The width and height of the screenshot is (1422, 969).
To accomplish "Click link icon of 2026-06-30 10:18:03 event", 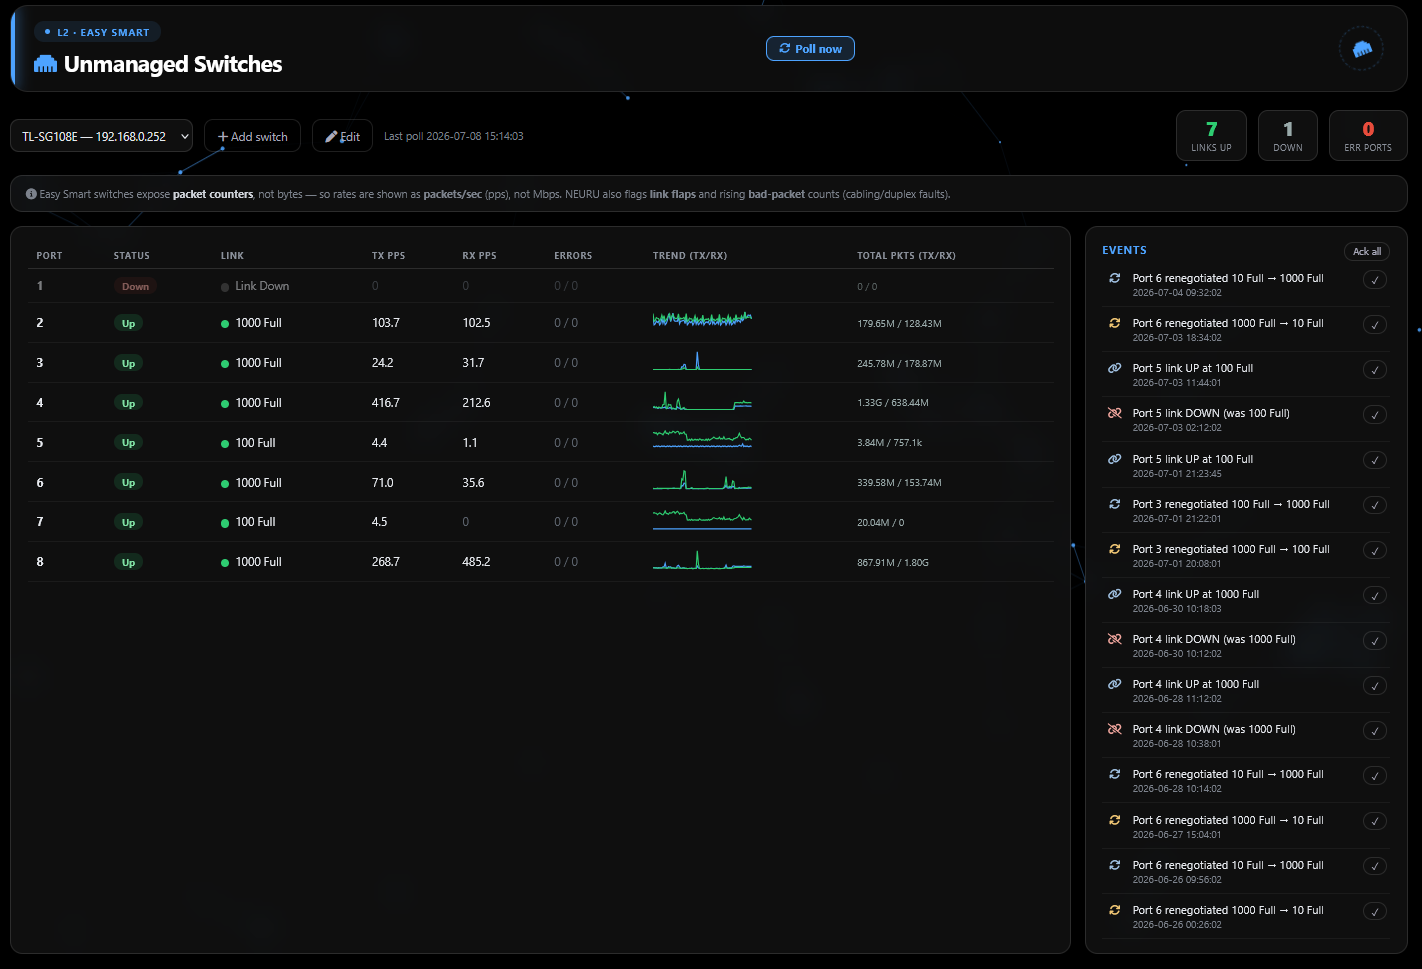I will (x=1114, y=594).
